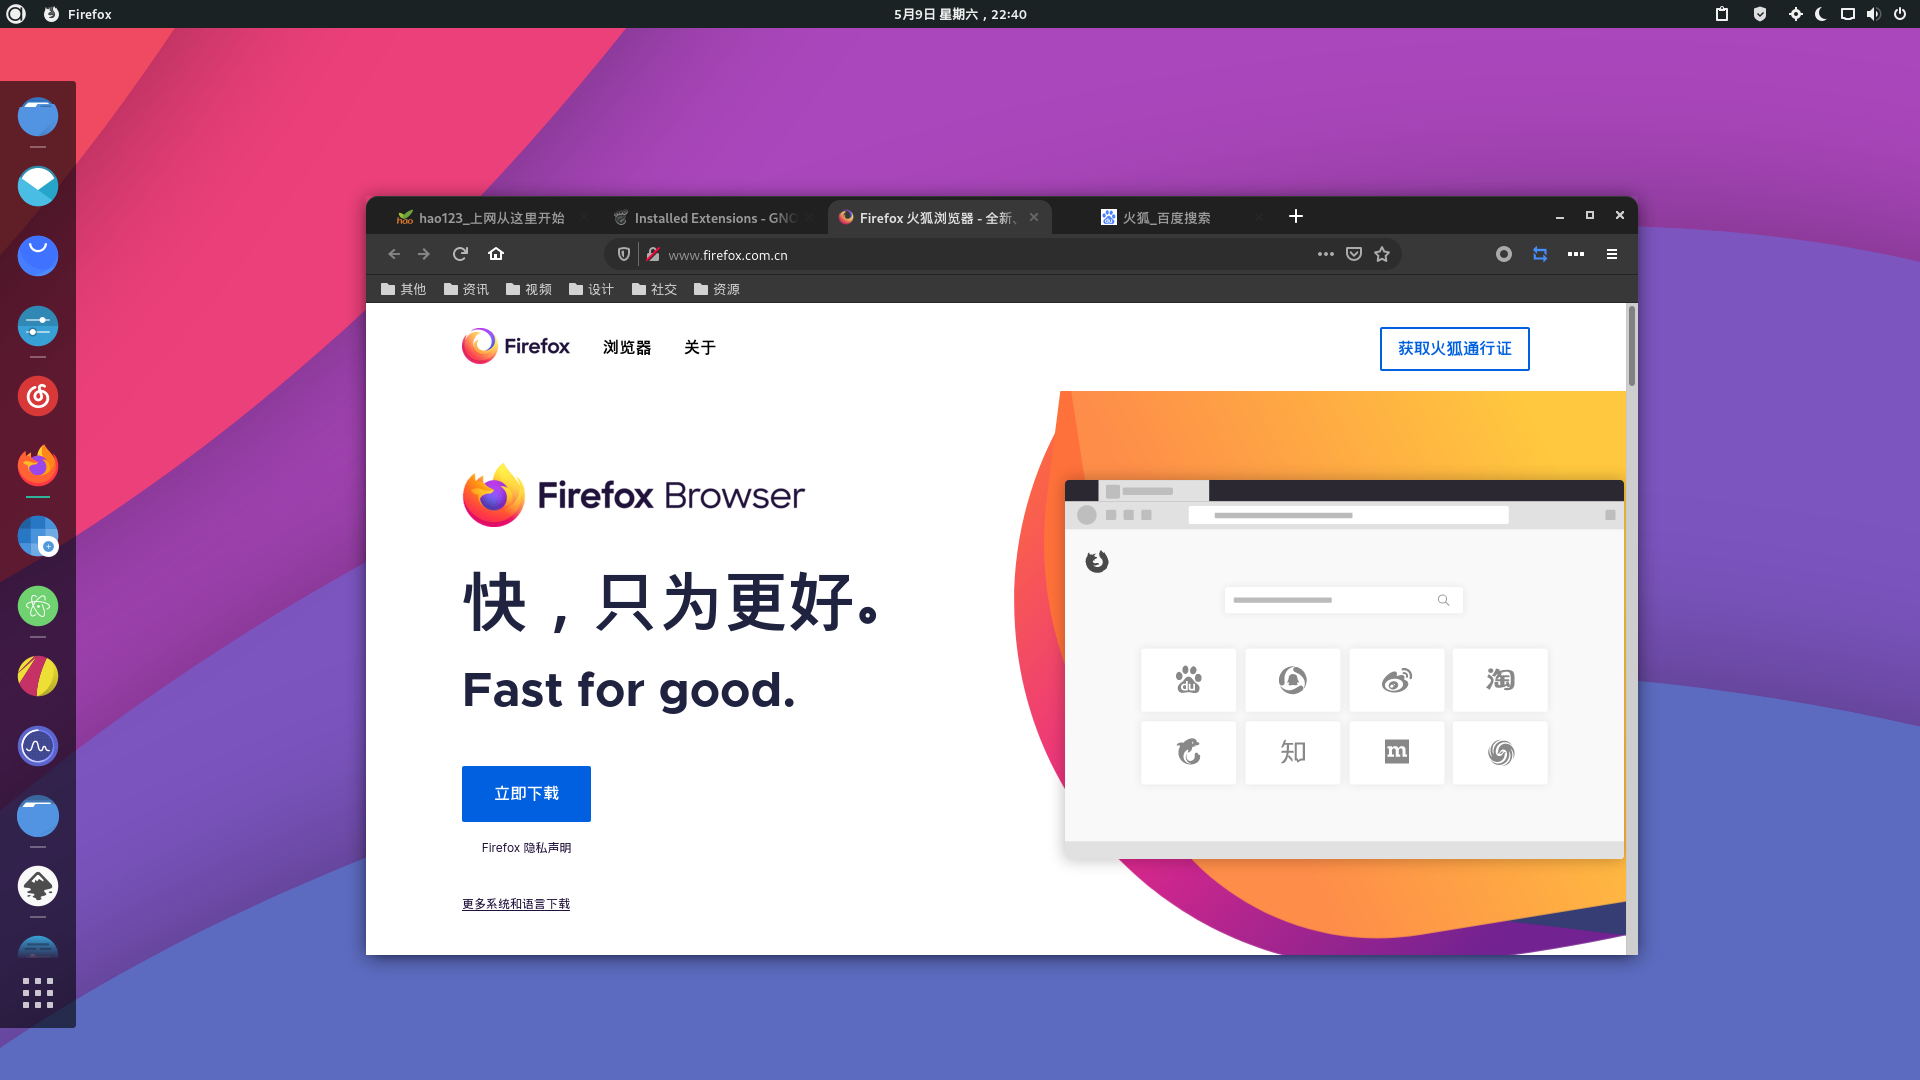This screenshot has height=1080, width=1920.
Task: Open the Show Applications grid in the dock
Action: pyautogui.click(x=38, y=993)
